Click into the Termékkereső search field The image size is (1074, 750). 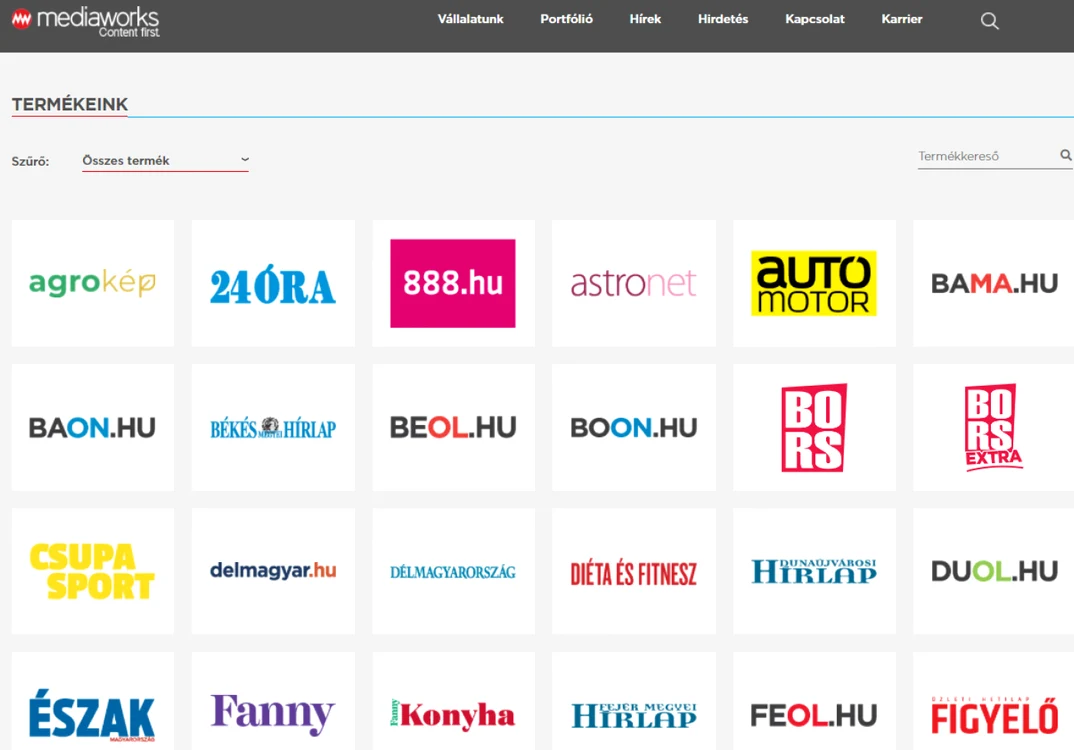point(987,156)
